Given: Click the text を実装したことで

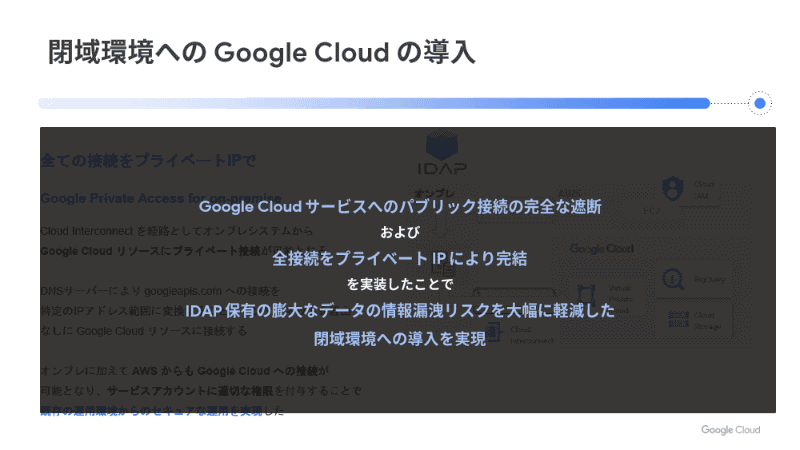Looking at the screenshot, I should [400, 284].
